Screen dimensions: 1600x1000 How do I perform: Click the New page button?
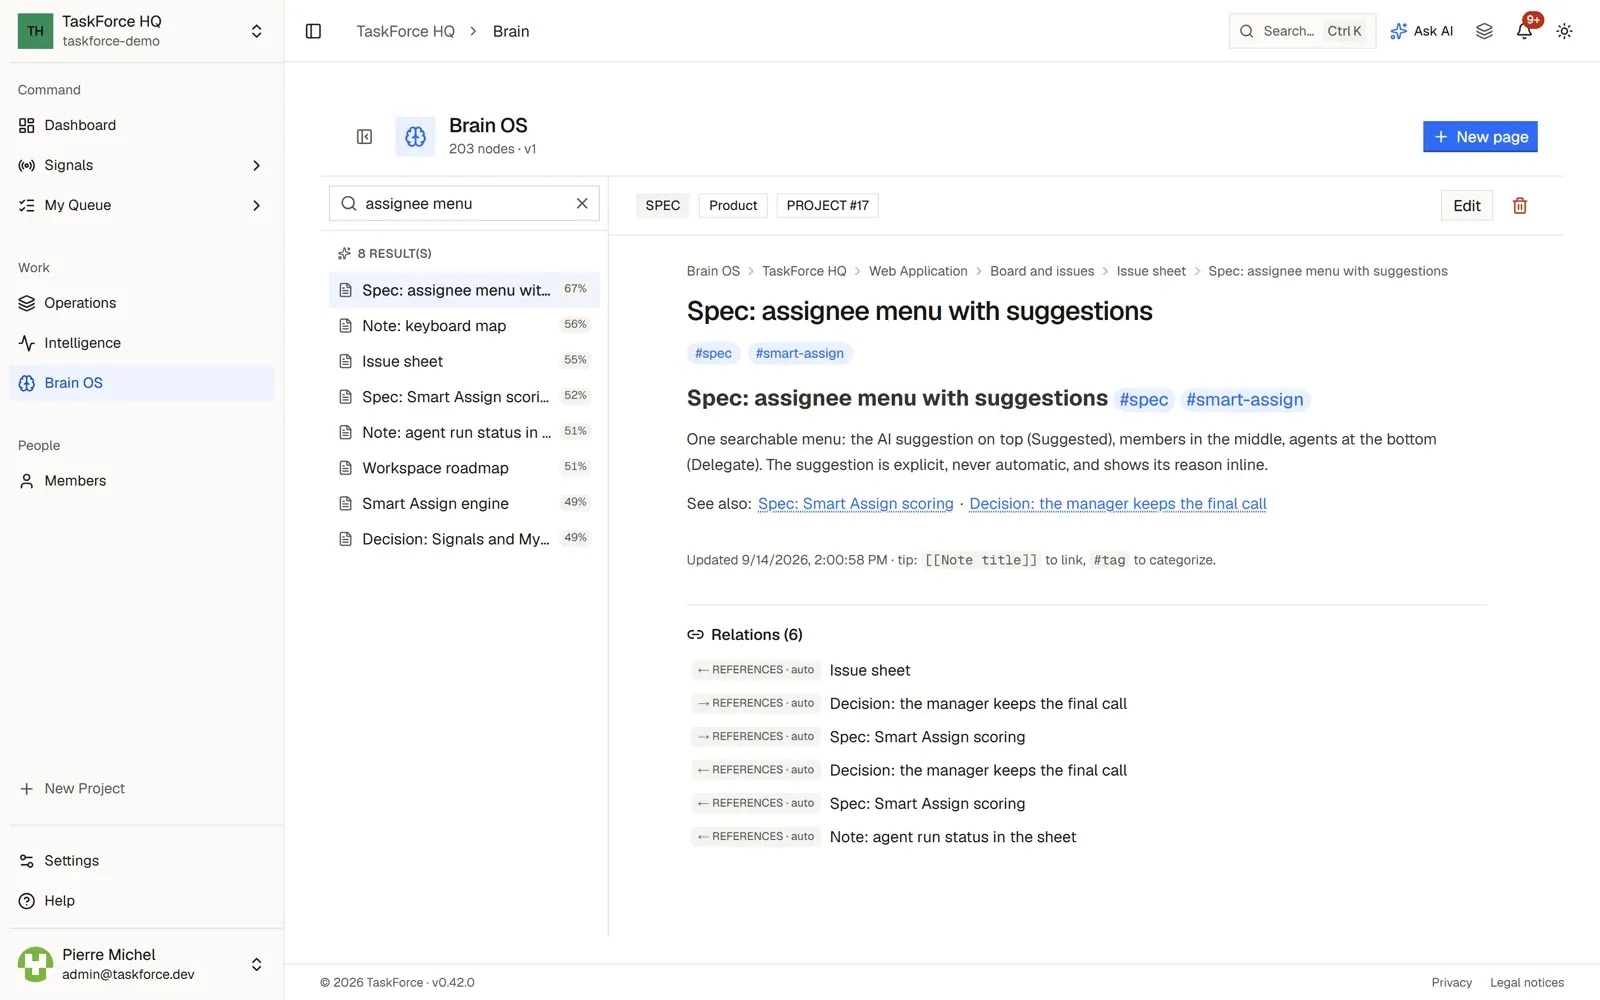(x=1480, y=137)
